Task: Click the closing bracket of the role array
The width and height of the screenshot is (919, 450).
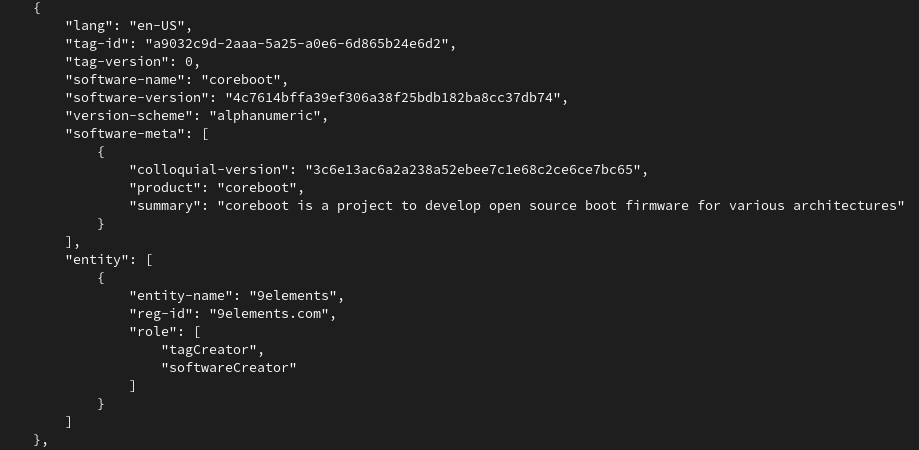Action: pyautogui.click(x=133, y=386)
